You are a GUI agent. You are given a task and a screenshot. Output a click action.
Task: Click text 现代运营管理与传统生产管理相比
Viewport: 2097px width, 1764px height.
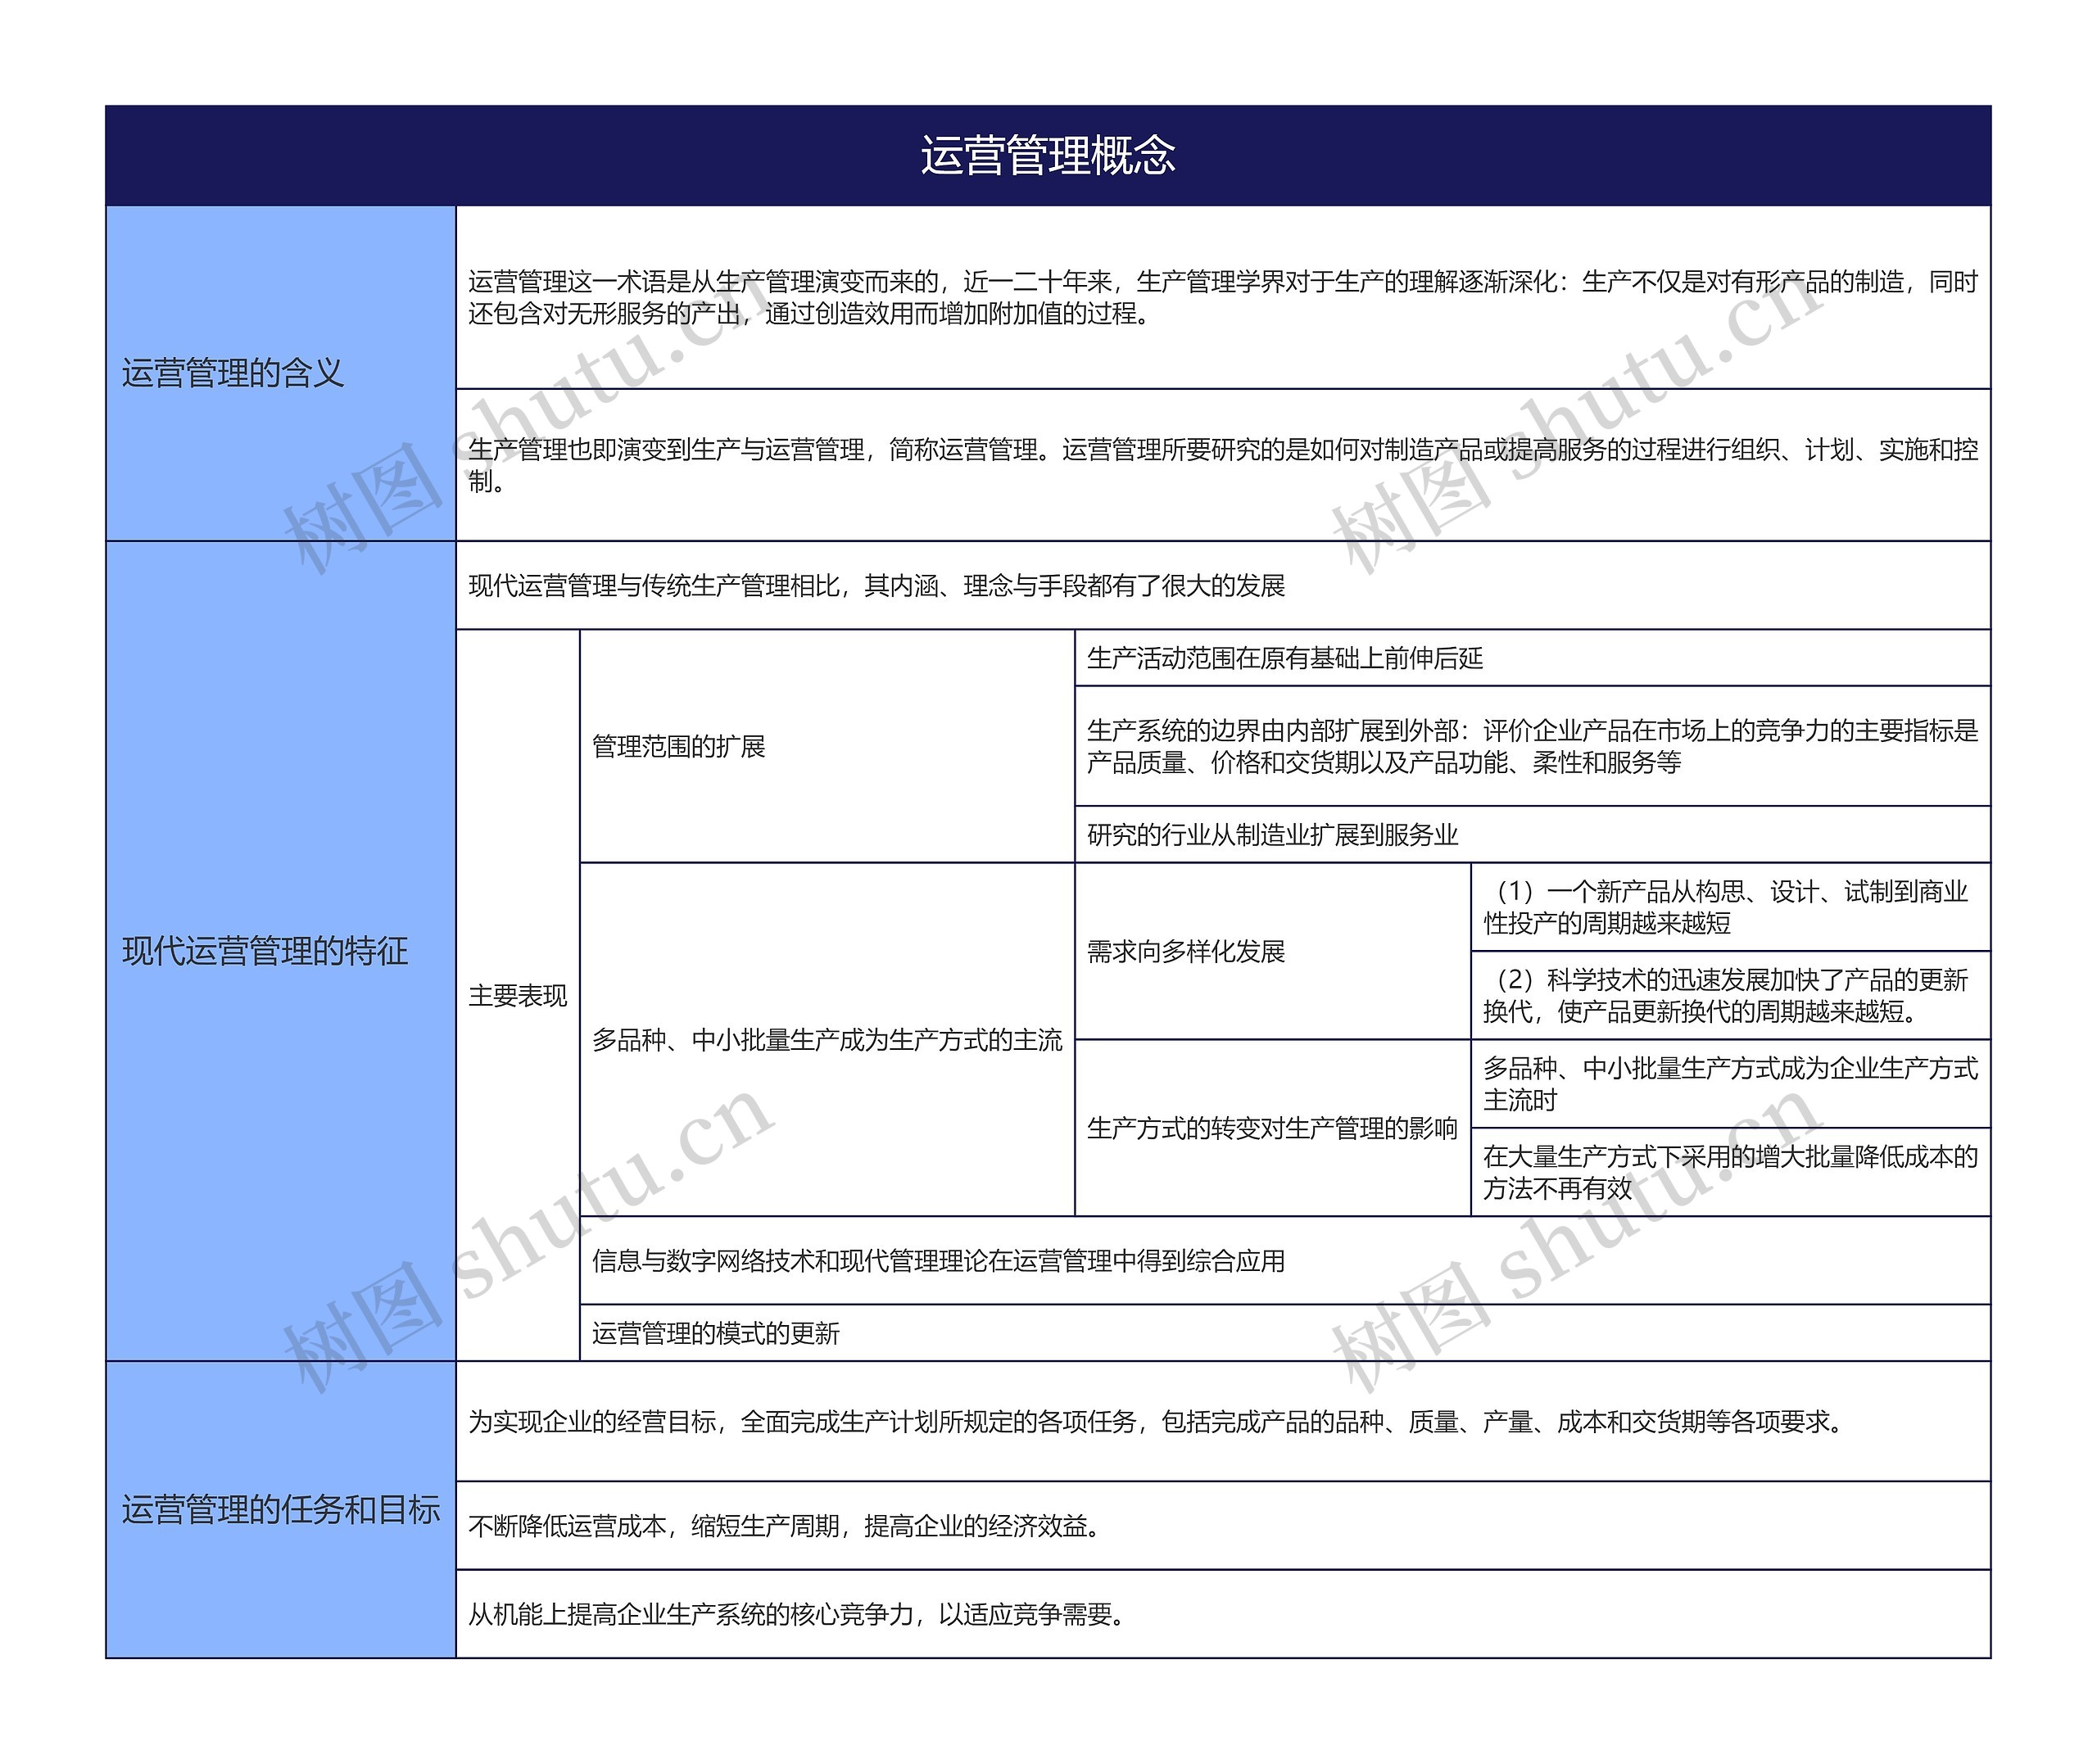(877, 586)
